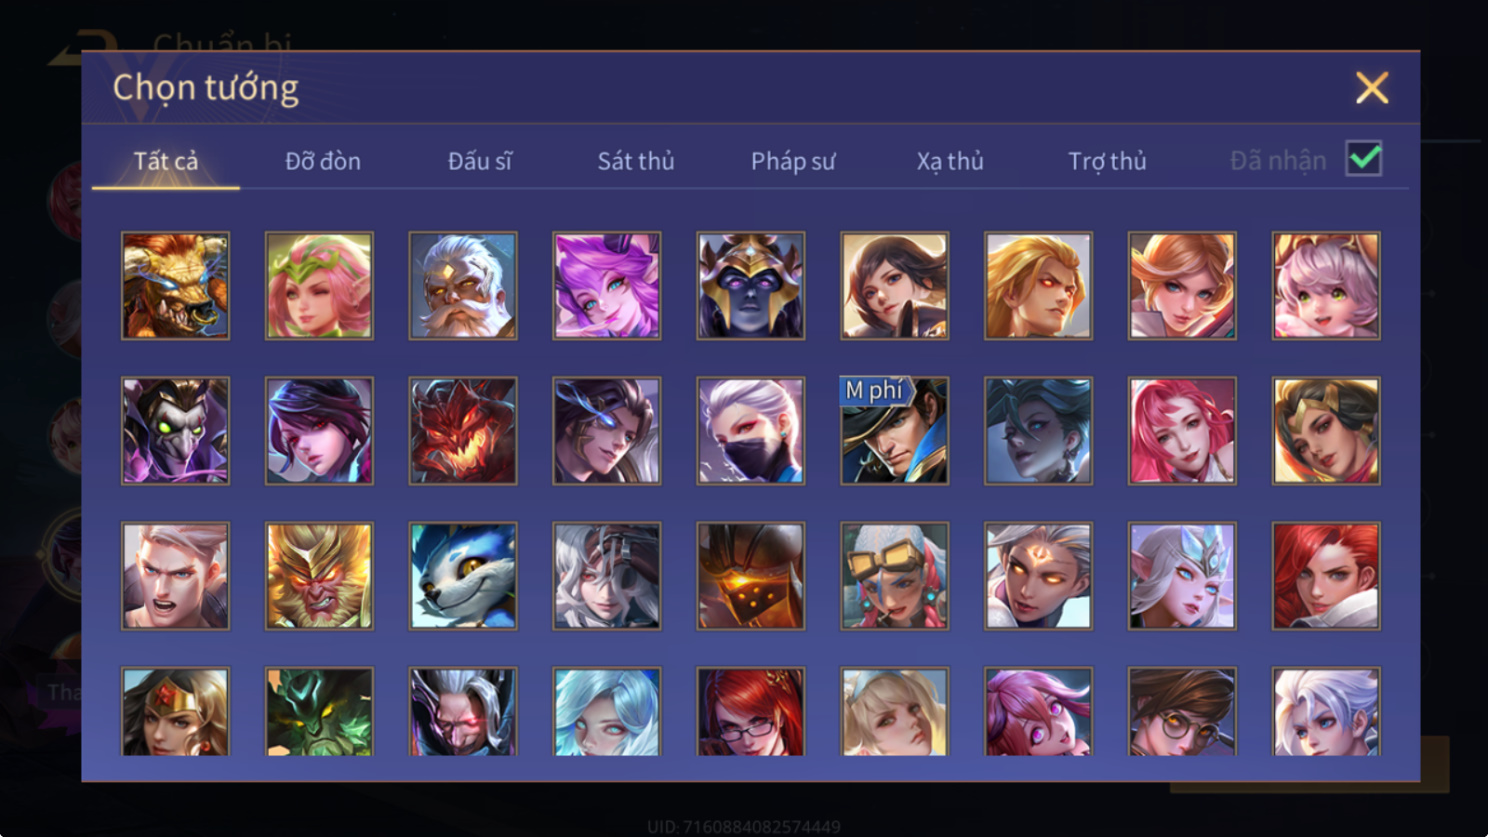The width and height of the screenshot is (1488, 837).
Task: Select the orange beast hero portrait
Action: (175, 286)
